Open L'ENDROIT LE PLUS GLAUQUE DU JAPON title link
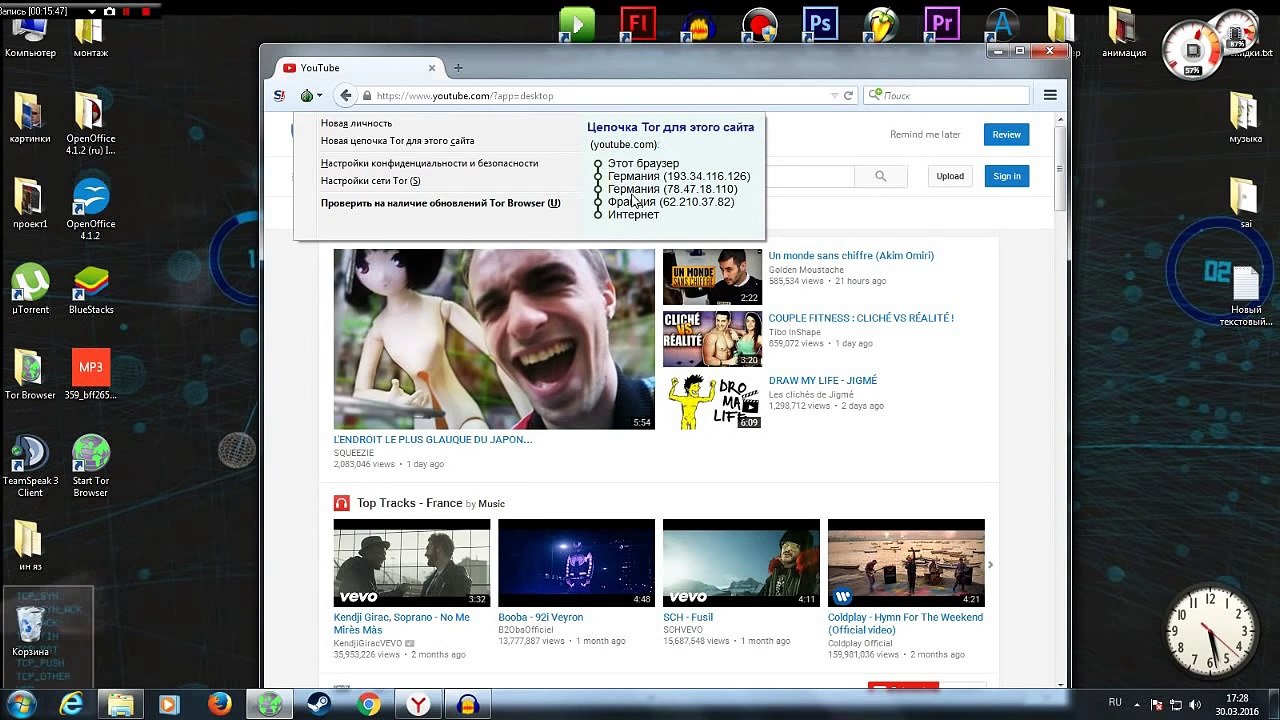Screen dimensions: 1280x720 coord(433,439)
